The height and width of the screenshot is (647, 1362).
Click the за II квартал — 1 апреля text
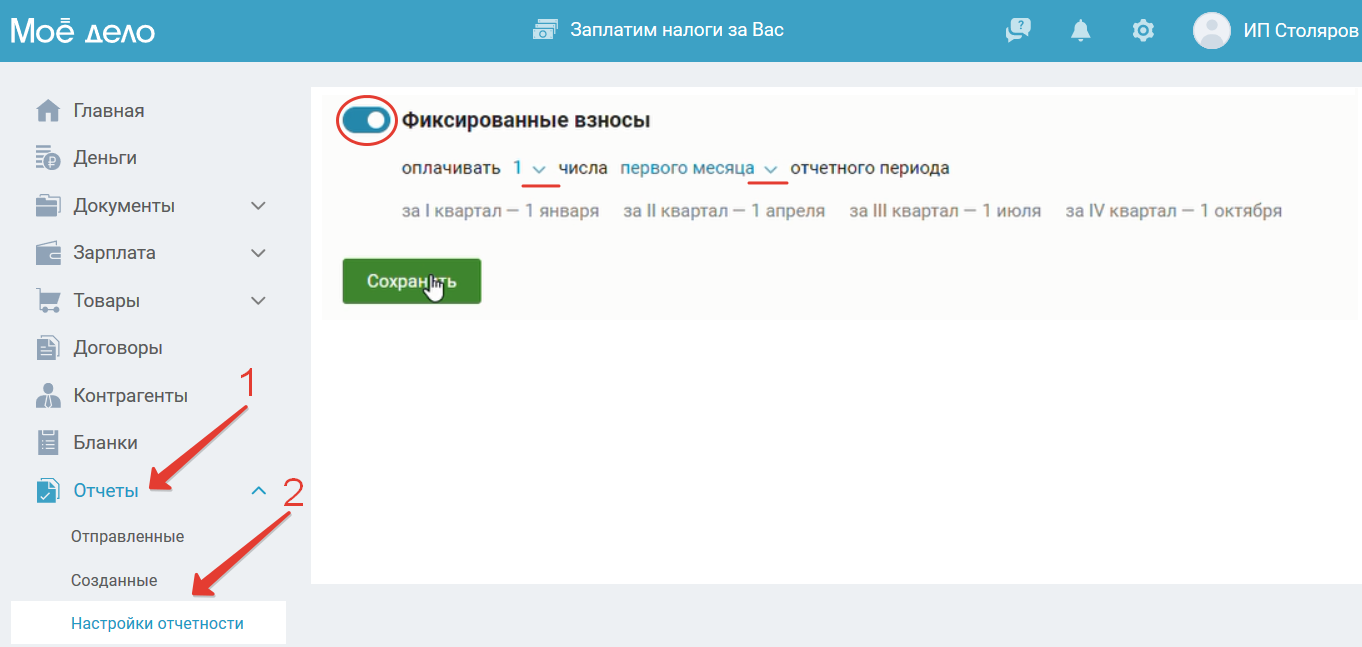(x=724, y=211)
